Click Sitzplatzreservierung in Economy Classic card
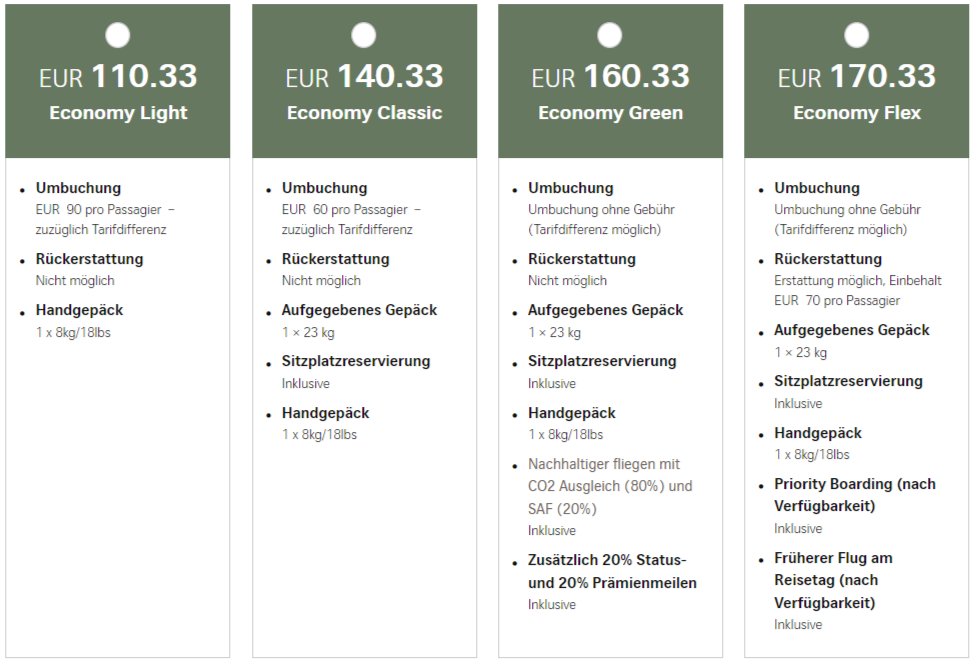Image resolution: width=976 pixels, height=667 pixels. (356, 361)
